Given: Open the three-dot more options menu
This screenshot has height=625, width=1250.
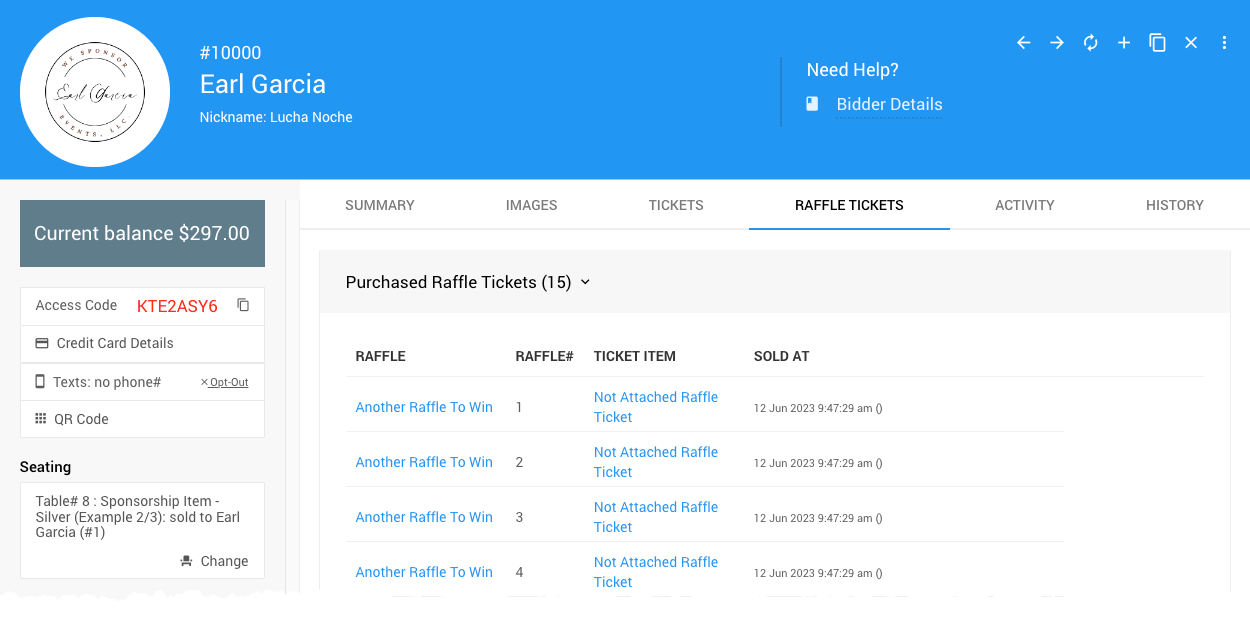Looking at the screenshot, I should [1224, 43].
